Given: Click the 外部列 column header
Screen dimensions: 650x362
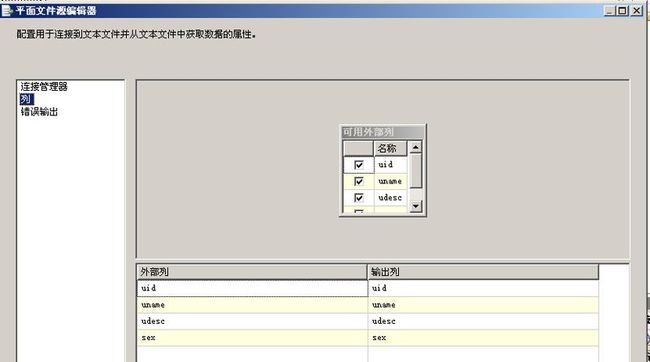Looking at the screenshot, I should [x=252, y=272].
